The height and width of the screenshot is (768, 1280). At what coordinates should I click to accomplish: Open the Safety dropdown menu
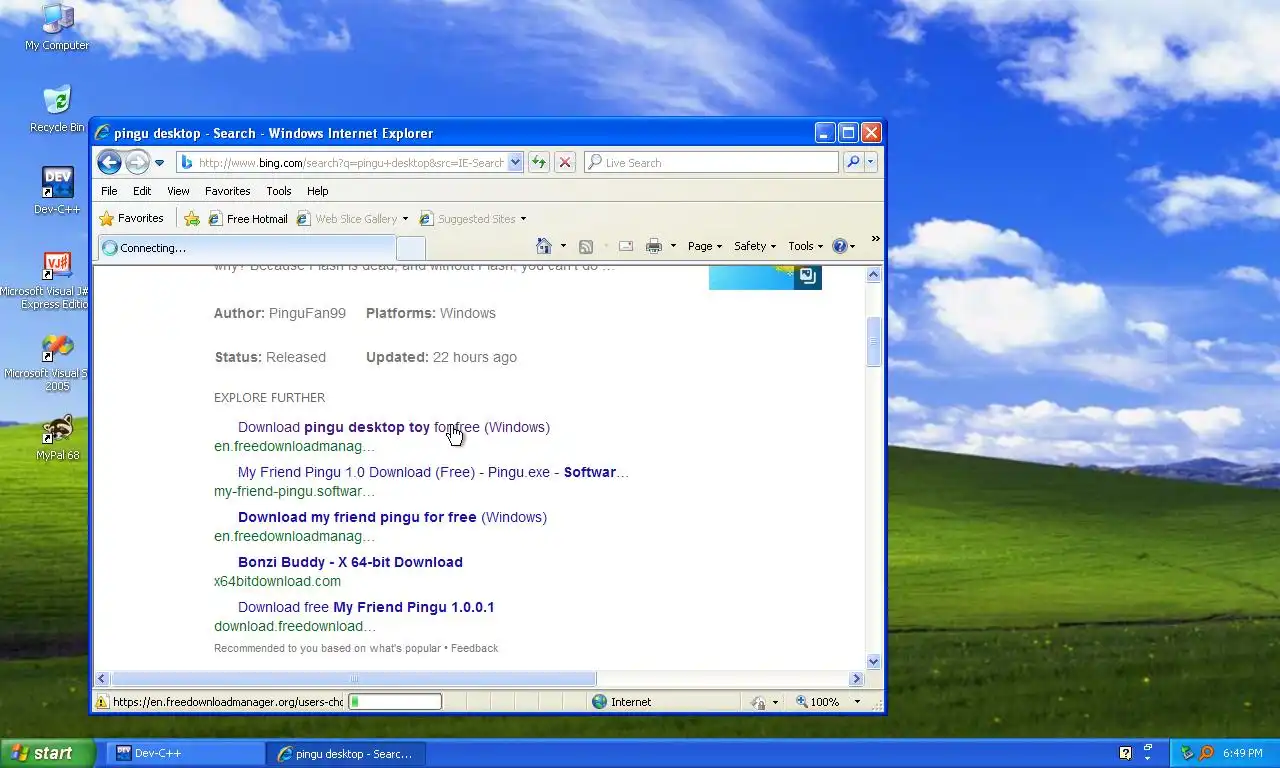coord(755,246)
